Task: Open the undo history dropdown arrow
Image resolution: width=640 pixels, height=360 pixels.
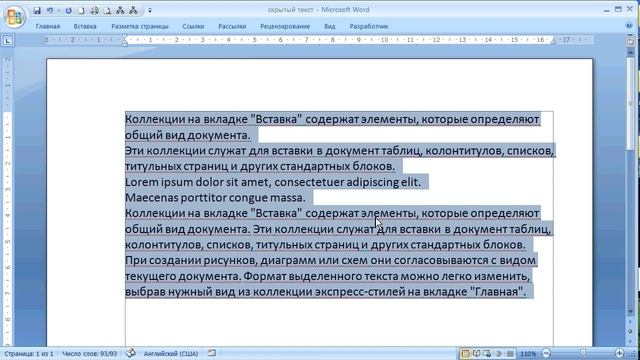Action: (59, 11)
